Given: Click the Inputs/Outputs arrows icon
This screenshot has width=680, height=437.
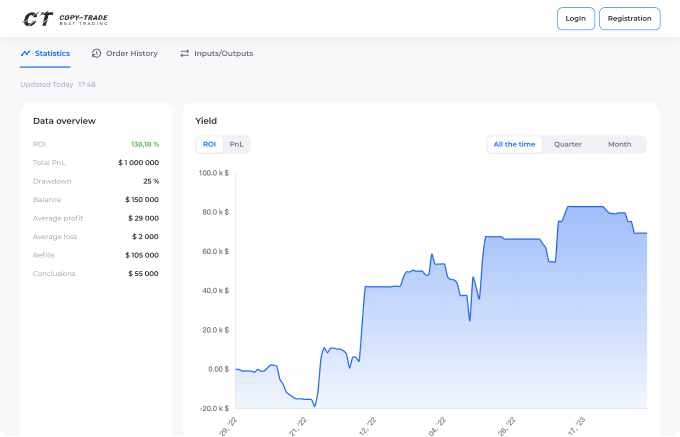Looking at the screenshot, I should [184, 53].
